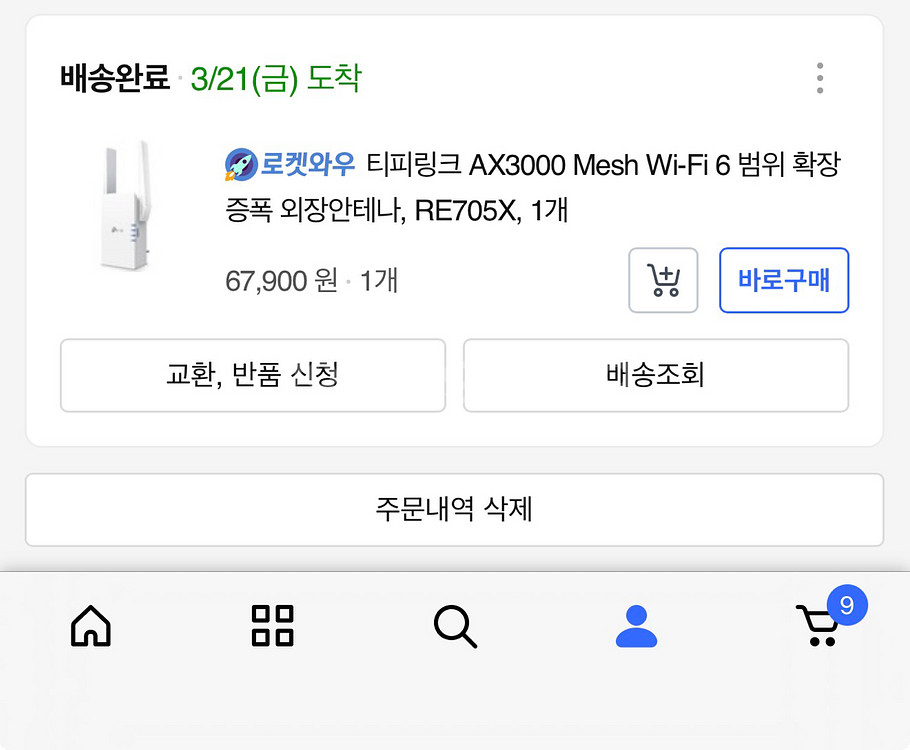The height and width of the screenshot is (750, 910).
Task: Open the three-dot order options menu
Action: pos(820,78)
